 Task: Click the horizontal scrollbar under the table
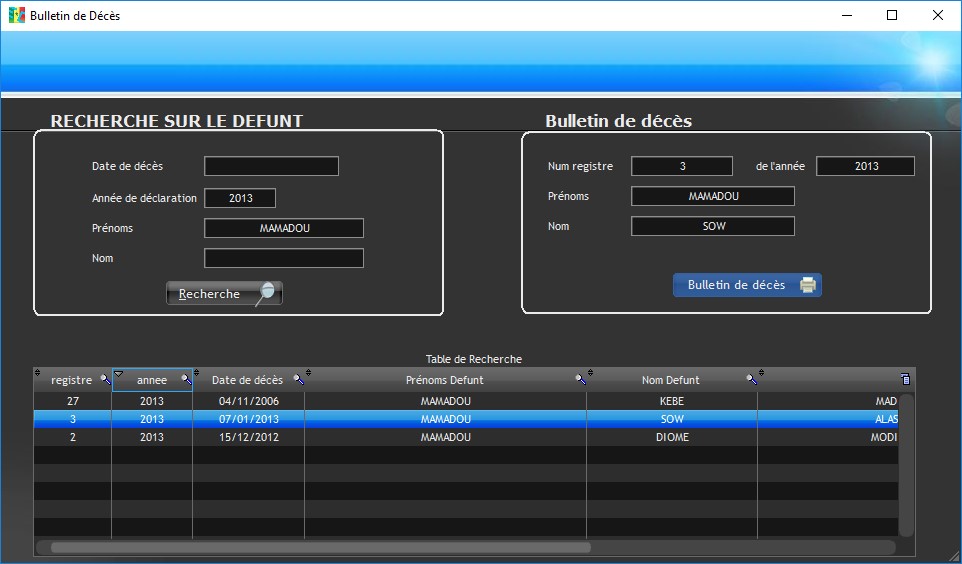(320, 547)
